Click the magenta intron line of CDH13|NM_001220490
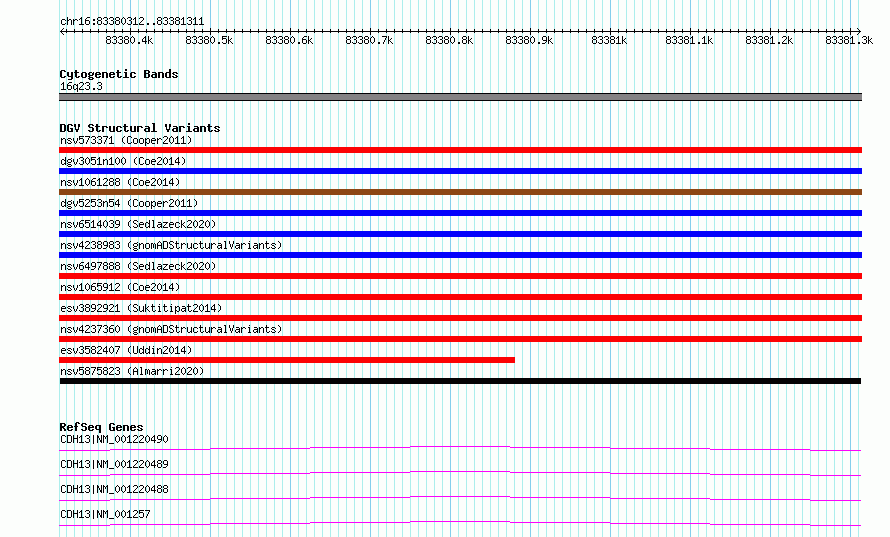 [x=460, y=447]
